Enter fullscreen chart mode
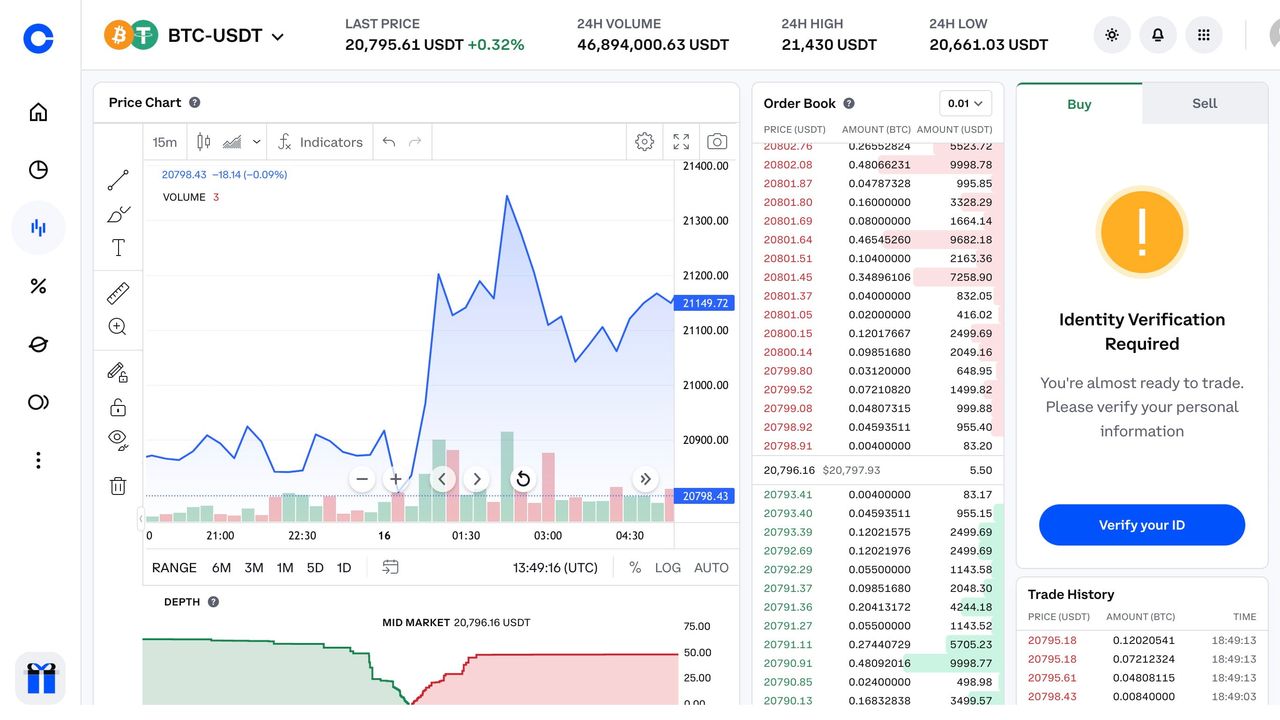The image size is (1280, 720). point(681,142)
